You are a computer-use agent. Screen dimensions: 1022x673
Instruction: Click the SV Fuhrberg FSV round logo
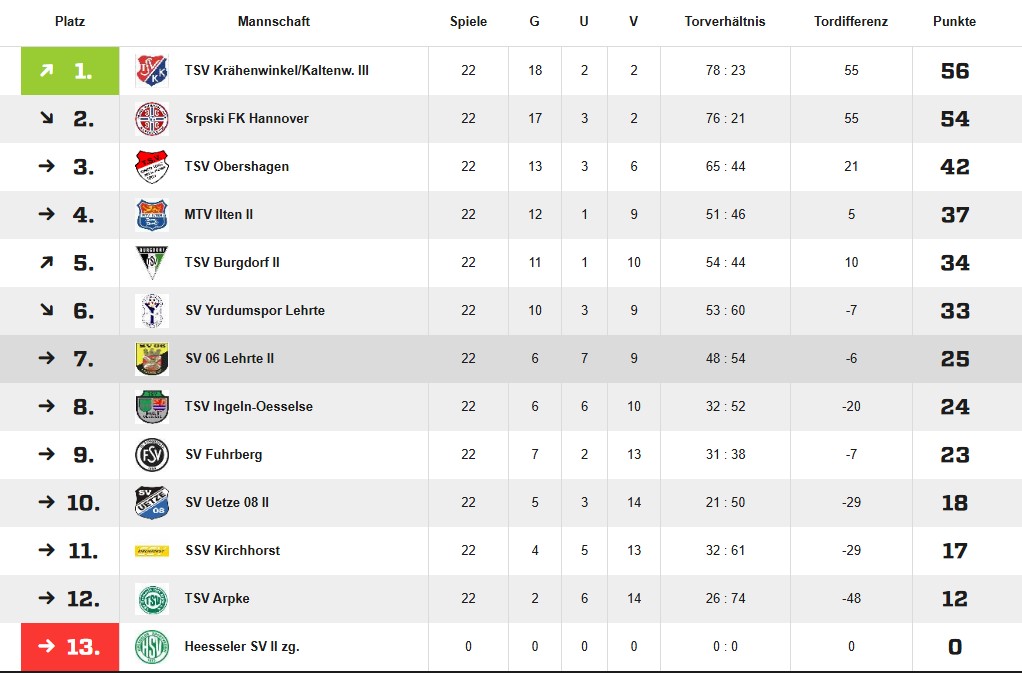coord(152,455)
